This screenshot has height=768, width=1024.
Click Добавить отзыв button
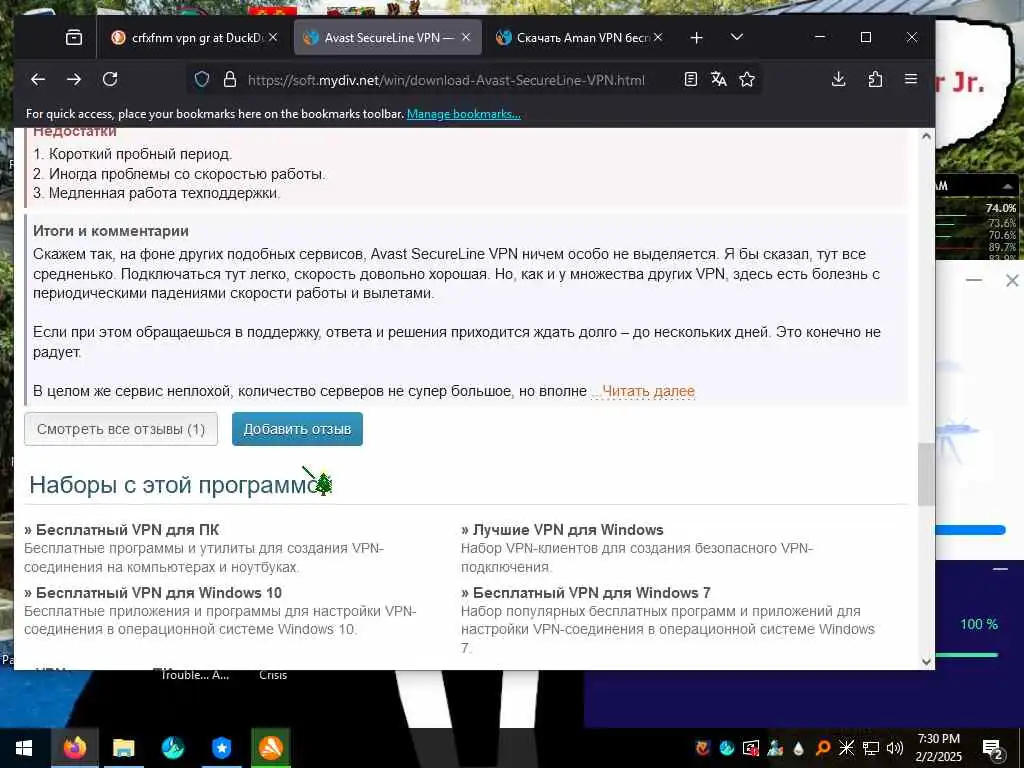pos(297,429)
